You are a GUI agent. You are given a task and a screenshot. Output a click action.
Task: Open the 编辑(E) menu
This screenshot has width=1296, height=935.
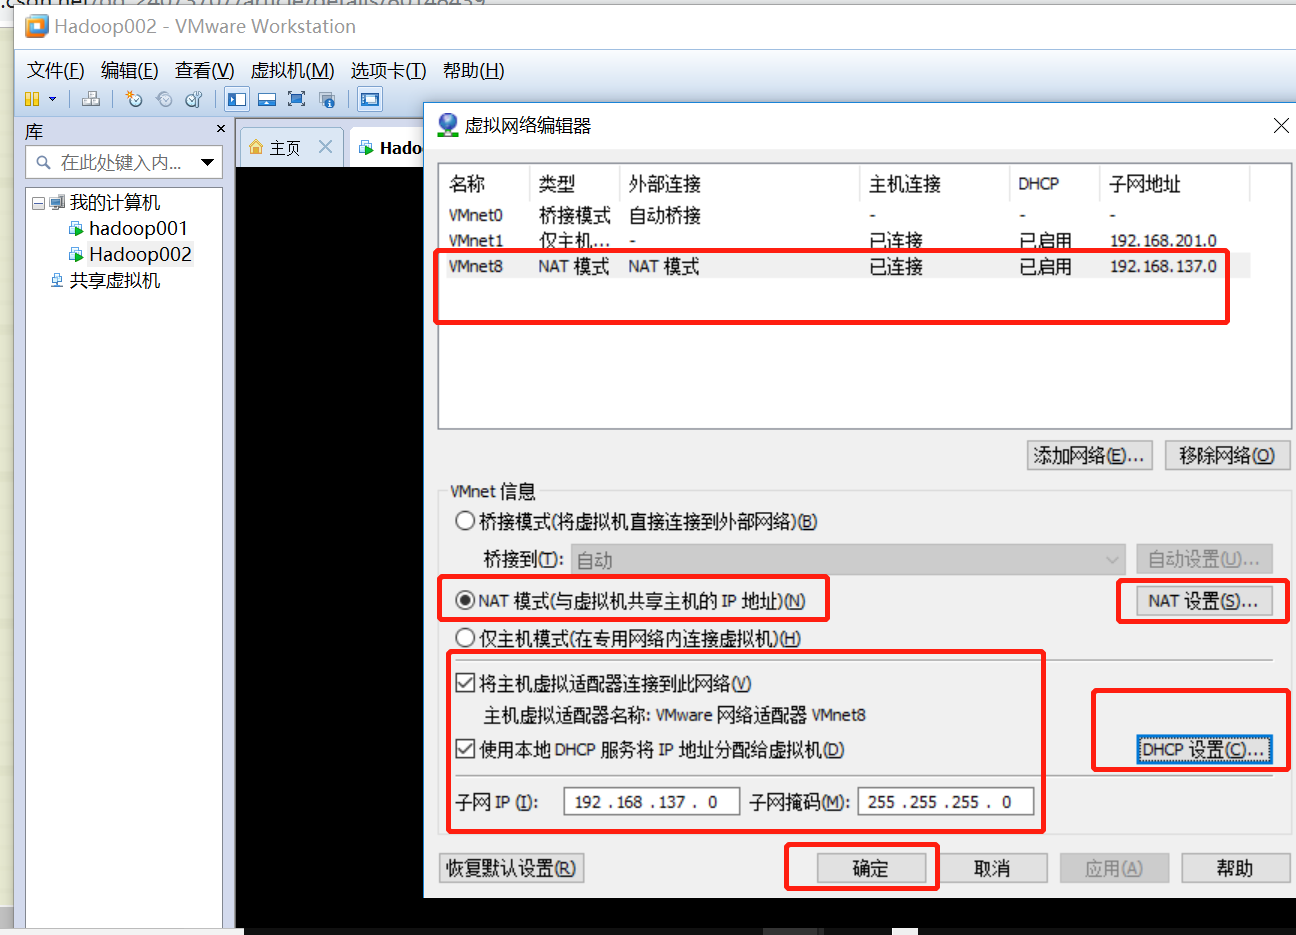[x=129, y=70]
